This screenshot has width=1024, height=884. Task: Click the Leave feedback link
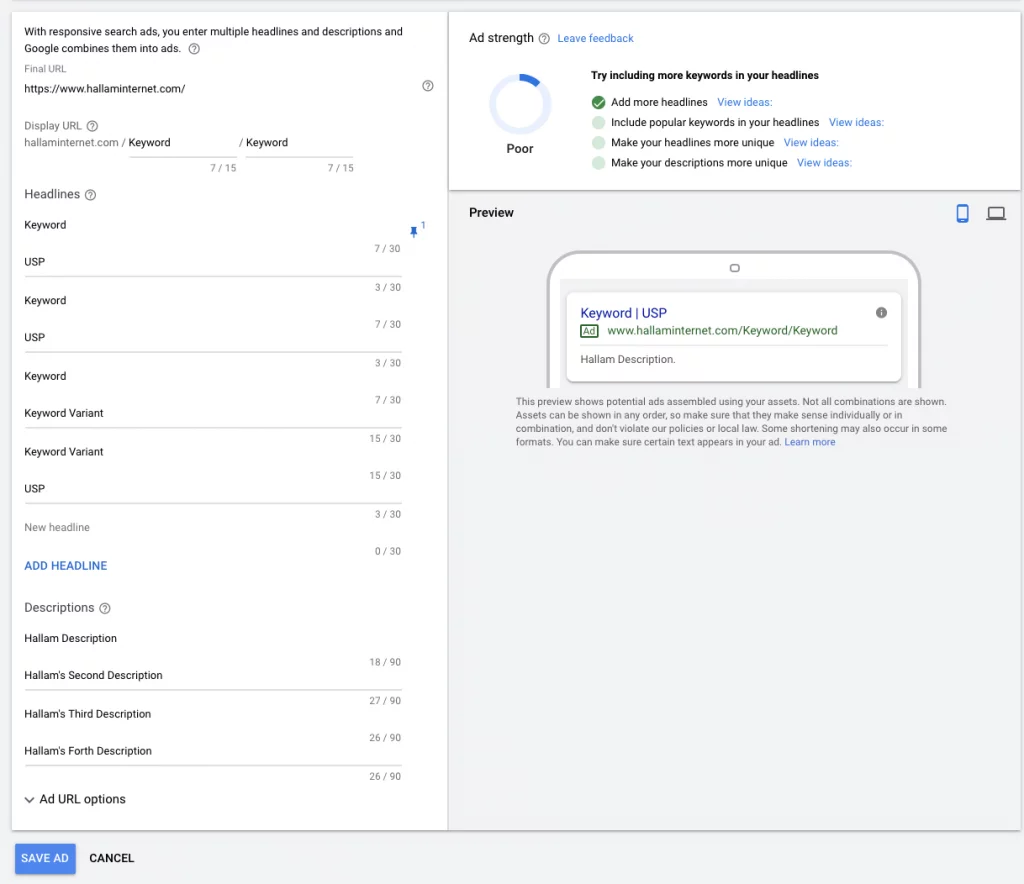click(595, 39)
